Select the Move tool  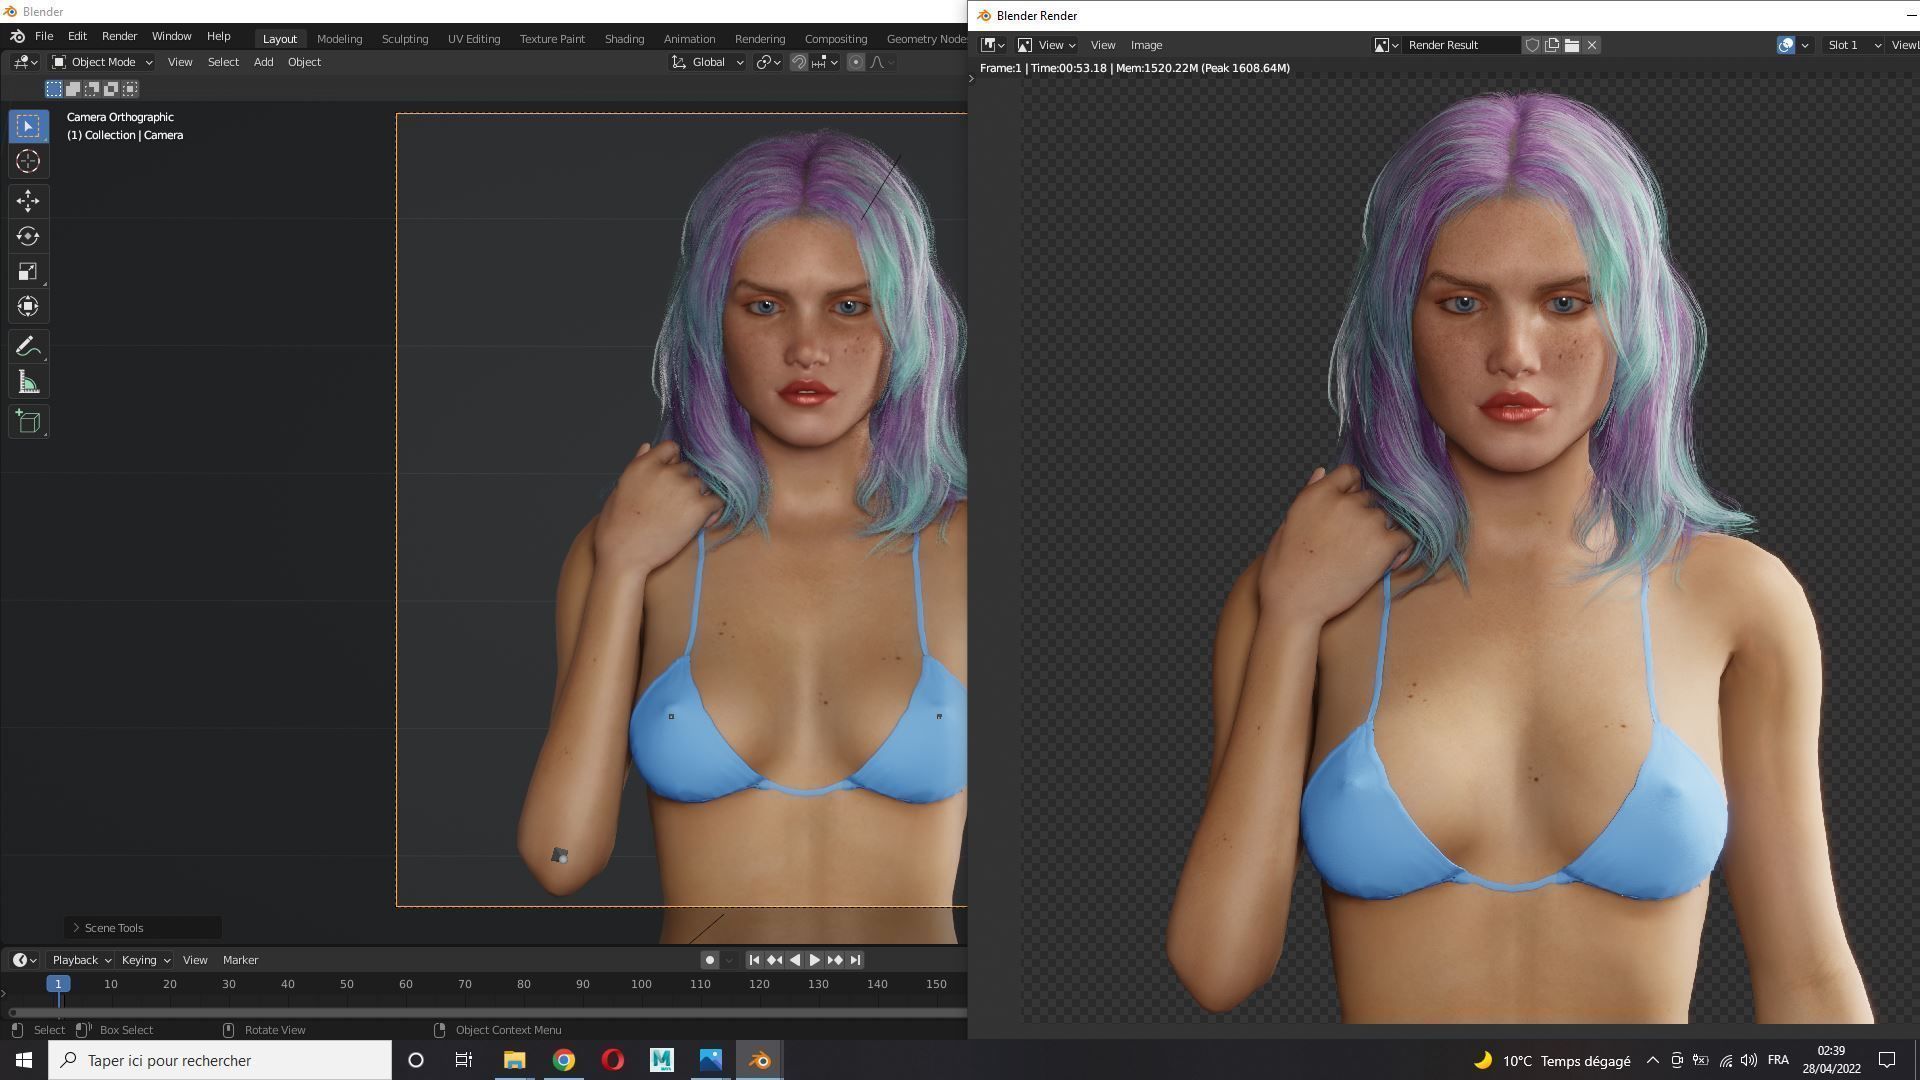coord(28,201)
